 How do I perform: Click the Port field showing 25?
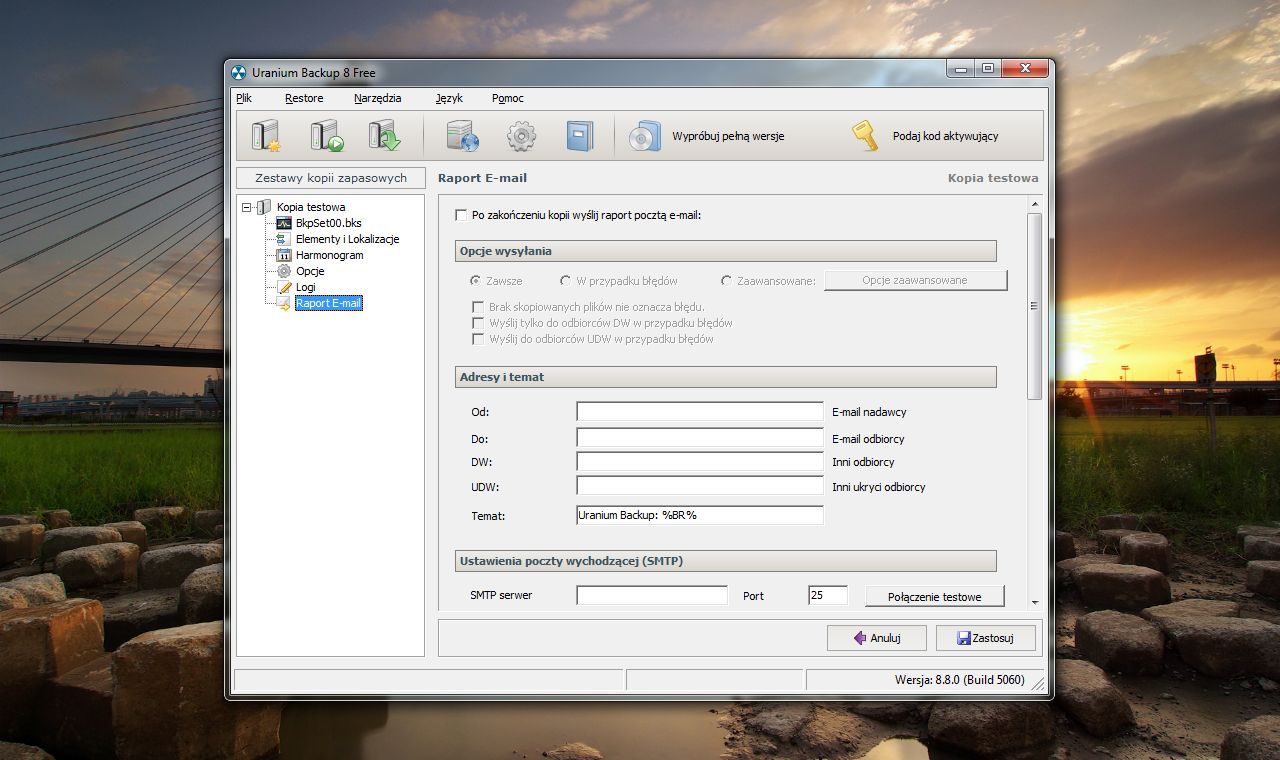828,595
